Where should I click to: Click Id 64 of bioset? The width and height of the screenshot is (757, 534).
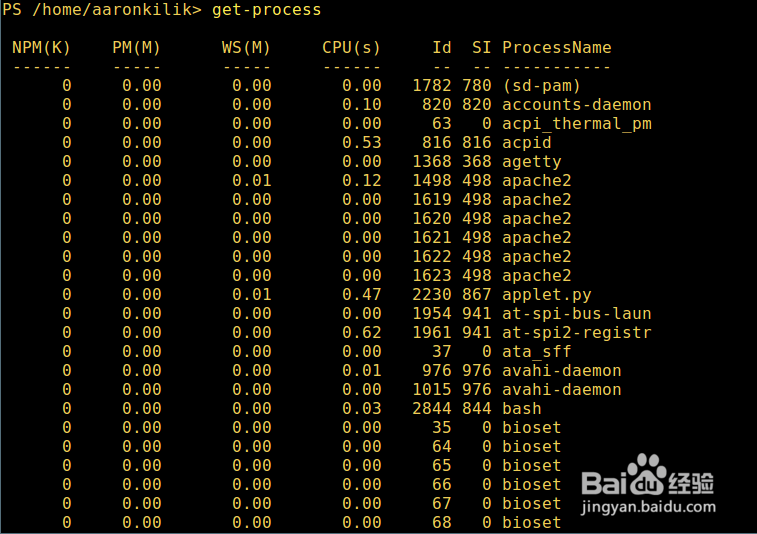coord(442,447)
